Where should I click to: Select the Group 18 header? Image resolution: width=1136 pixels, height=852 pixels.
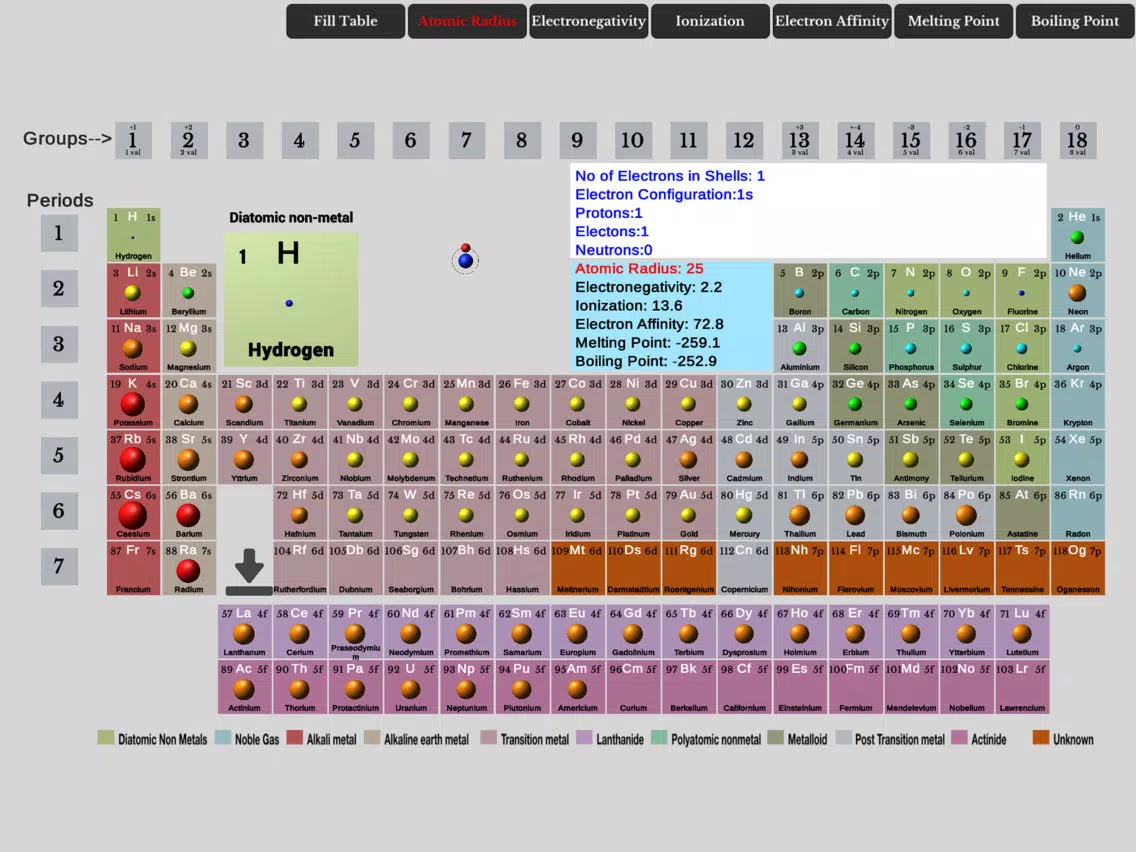coord(1077,141)
